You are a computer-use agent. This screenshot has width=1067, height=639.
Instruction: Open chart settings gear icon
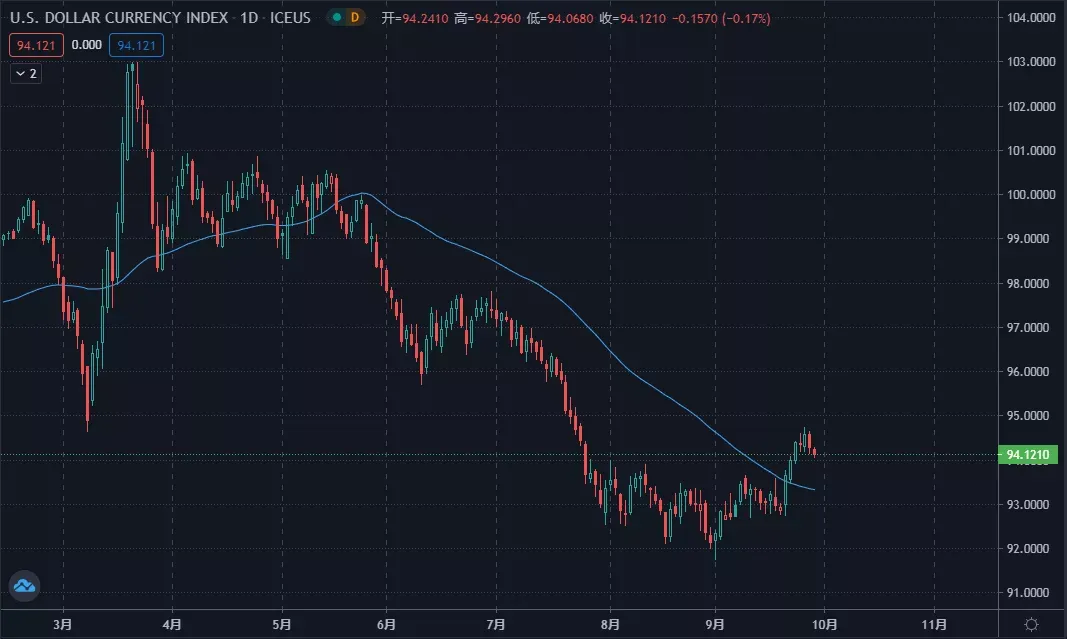tap(1032, 624)
